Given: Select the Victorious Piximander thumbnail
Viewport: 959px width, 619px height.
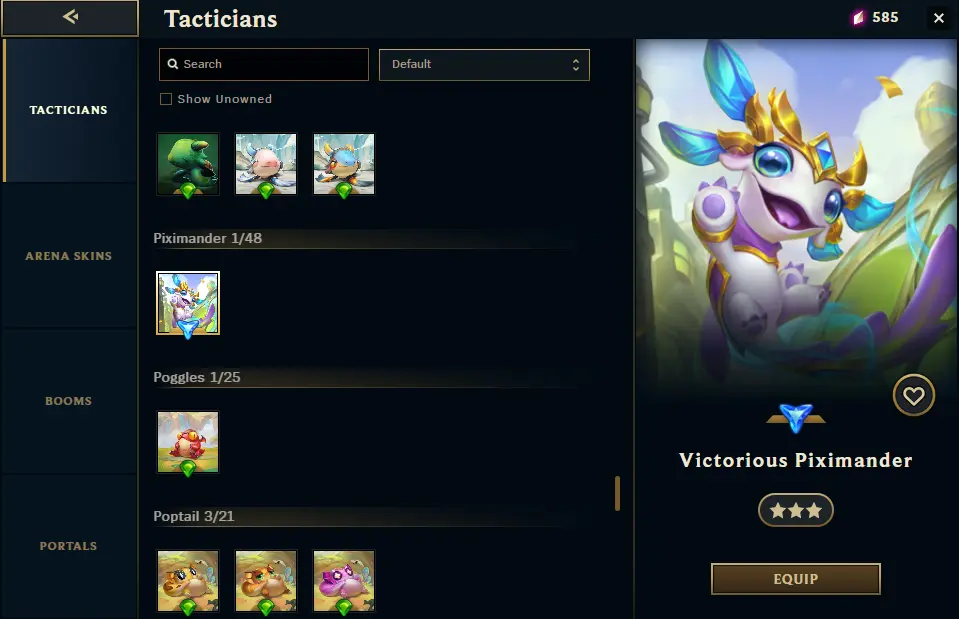Looking at the screenshot, I should click(188, 303).
